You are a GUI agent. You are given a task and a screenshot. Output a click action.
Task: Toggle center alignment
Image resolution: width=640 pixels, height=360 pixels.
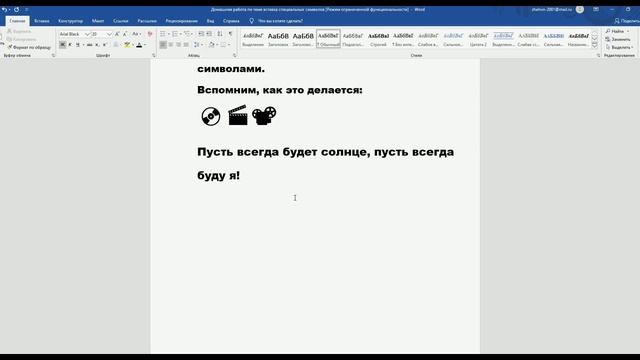point(171,44)
